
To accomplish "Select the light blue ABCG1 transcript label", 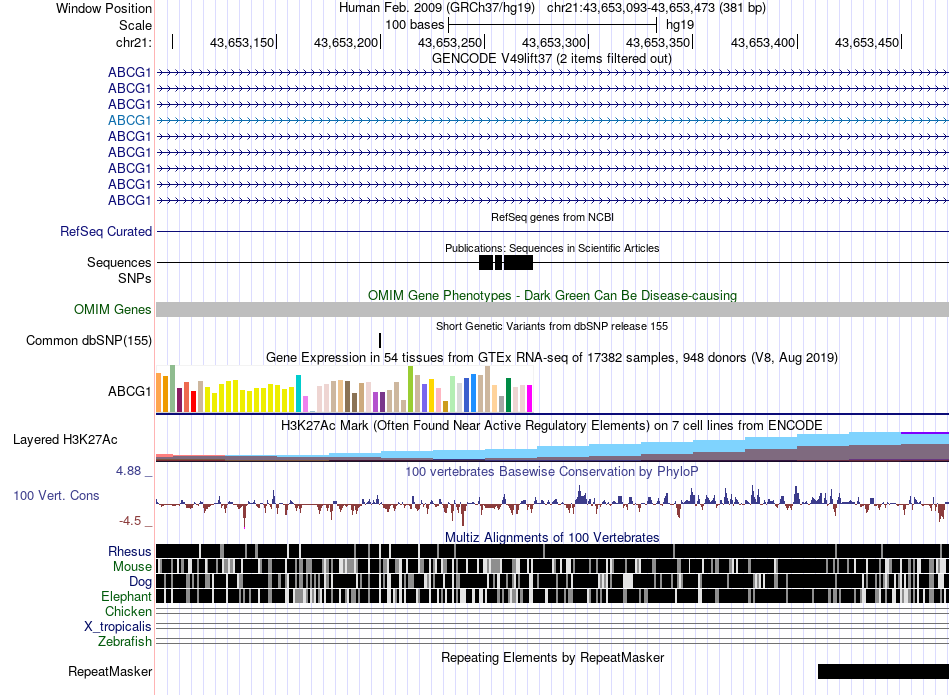I will (130, 120).
